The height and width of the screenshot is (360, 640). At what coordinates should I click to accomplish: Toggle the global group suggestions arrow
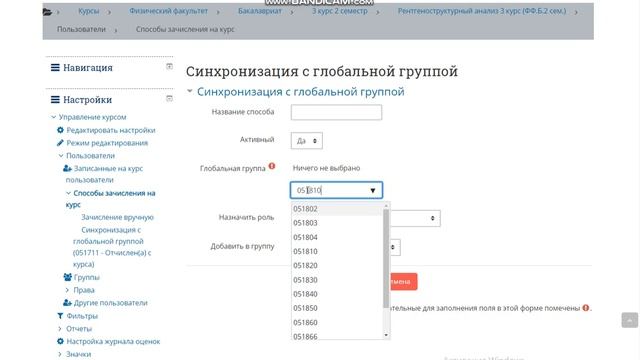point(373,191)
